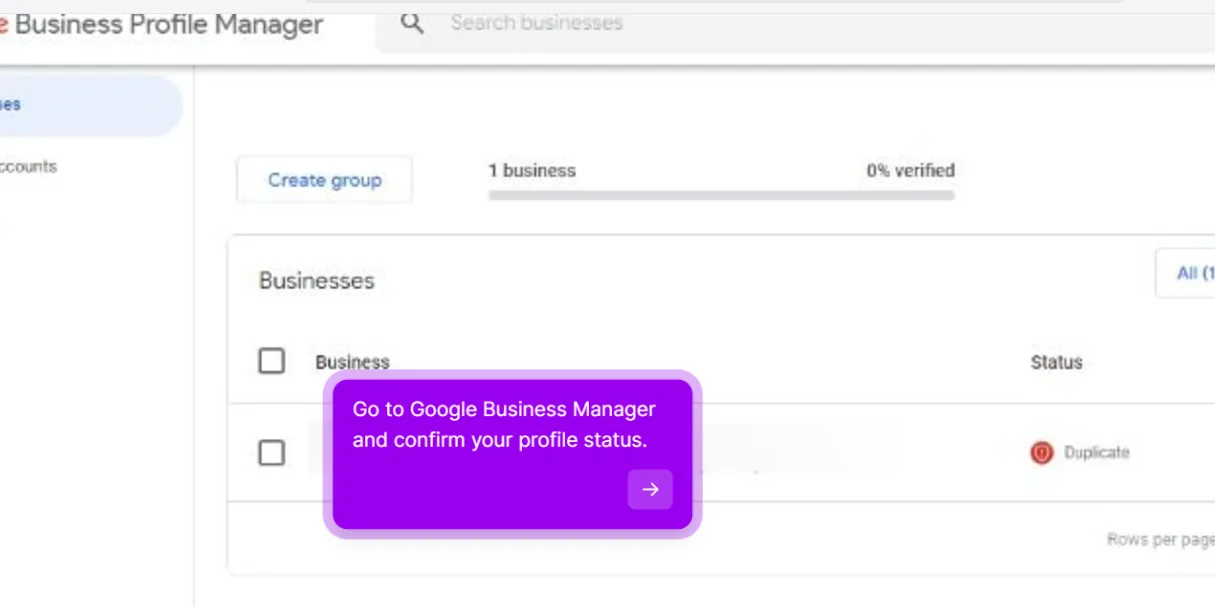Click the Business column header

tap(352, 362)
